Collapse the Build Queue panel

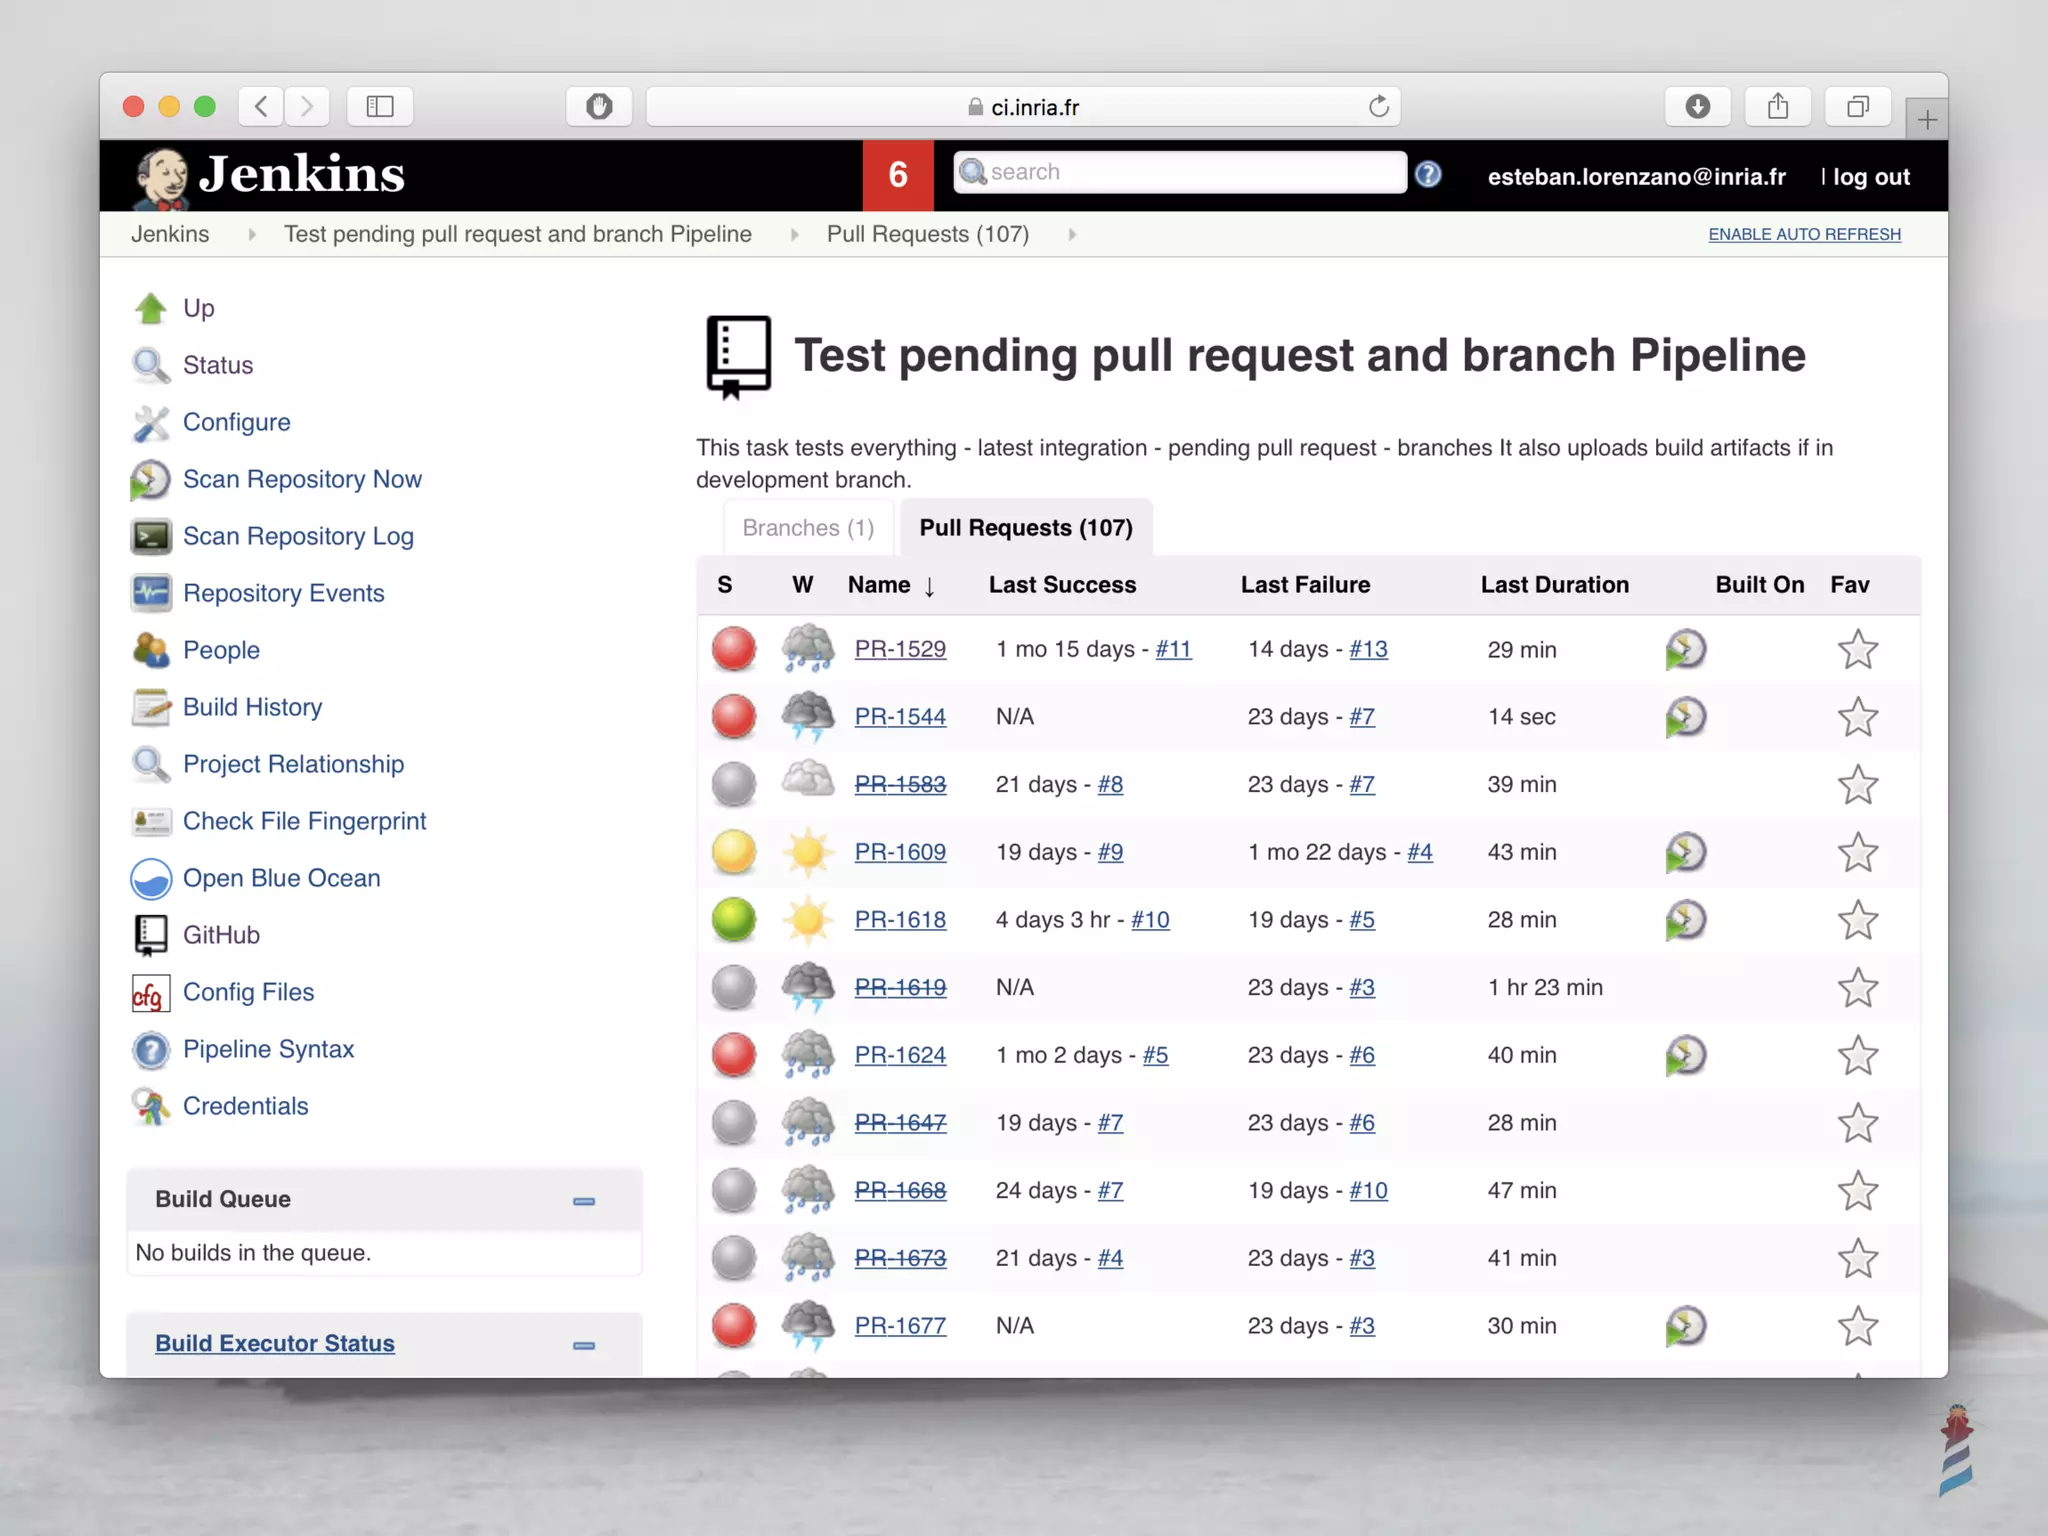(x=584, y=1201)
